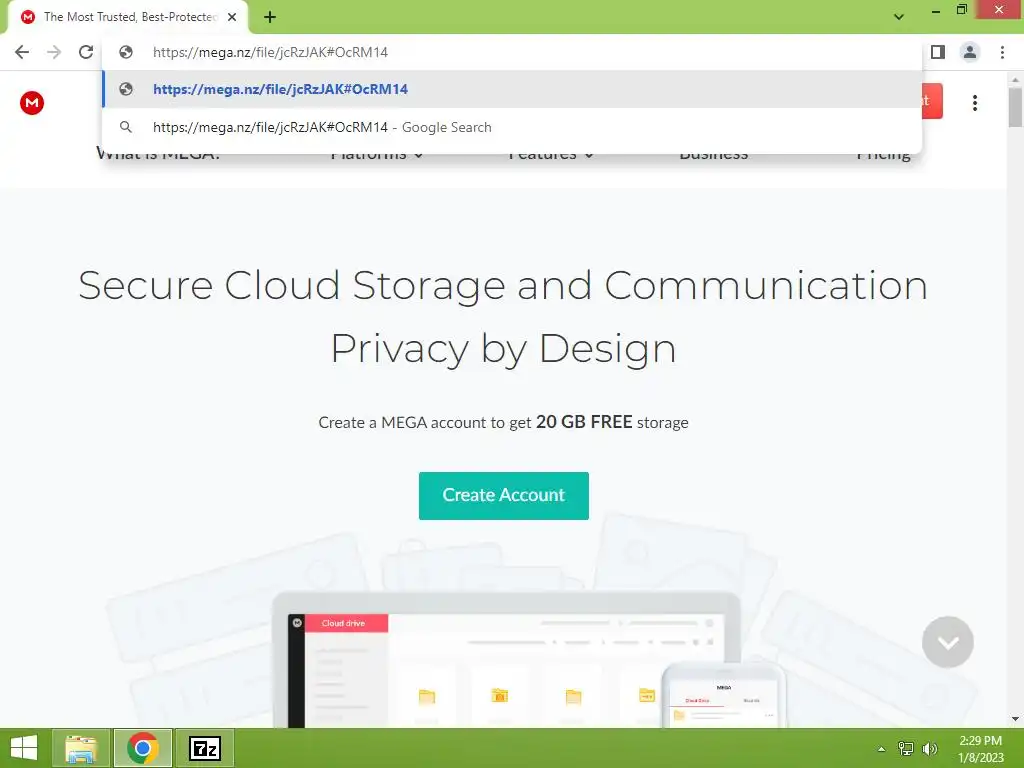This screenshot has height=768, width=1024.
Task: Click the Chrome taskbar icon
Action: (x=143, y=748)
